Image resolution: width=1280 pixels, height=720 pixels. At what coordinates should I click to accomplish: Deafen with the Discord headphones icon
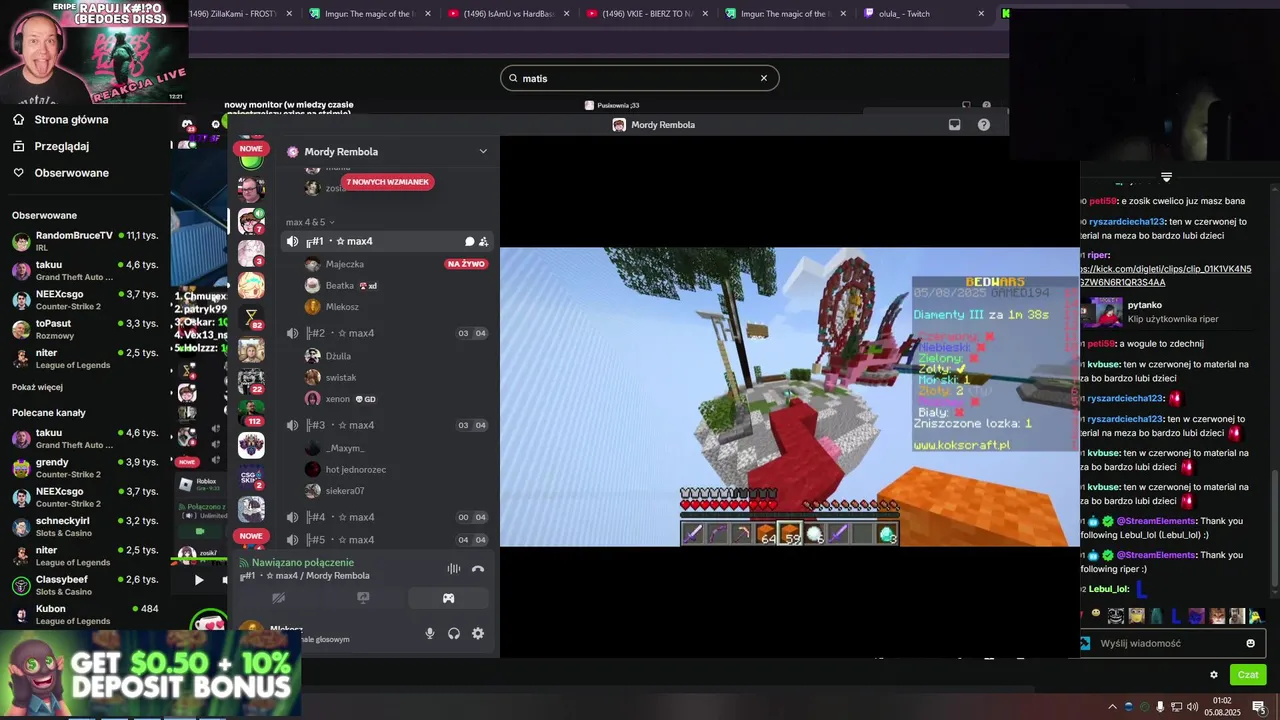coord(454,634)
